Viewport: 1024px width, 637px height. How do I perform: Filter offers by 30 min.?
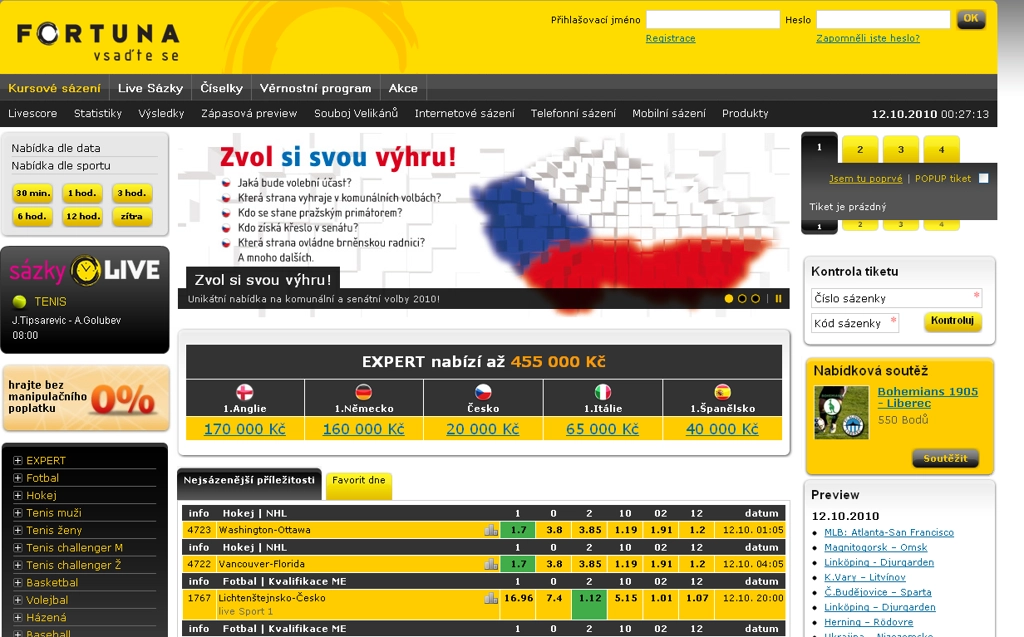coord(33,193)
